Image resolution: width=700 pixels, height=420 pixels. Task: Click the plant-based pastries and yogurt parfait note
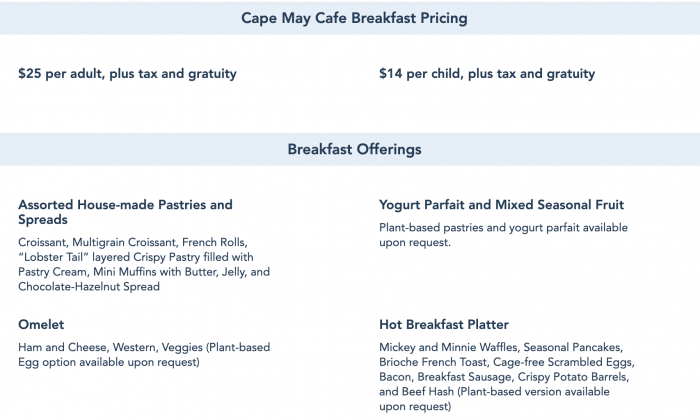click(x=503, y=235)
